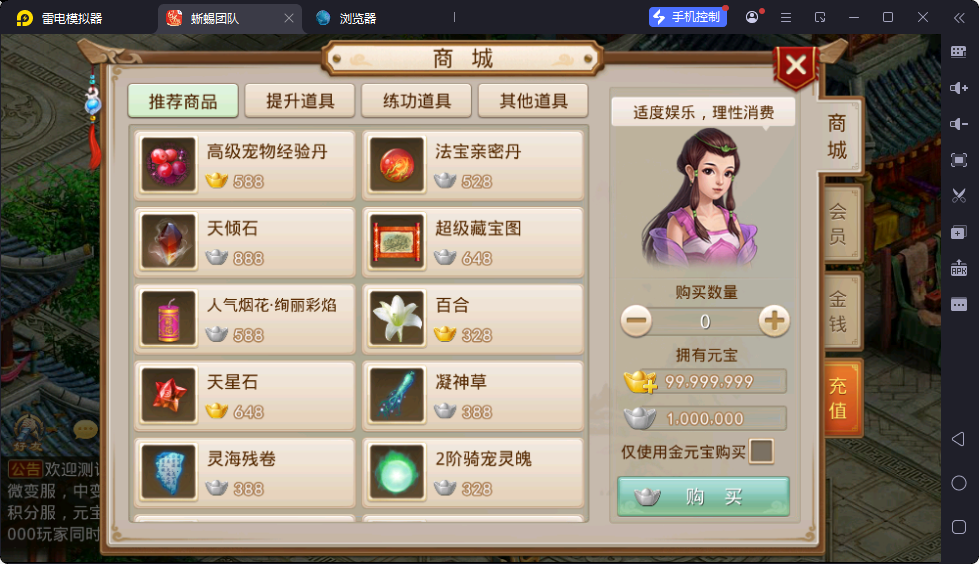Pick the 法宝亲密丹 red orb icon
Image resolution: width=979 pixels, height=564 pixels.
(396, 165)
